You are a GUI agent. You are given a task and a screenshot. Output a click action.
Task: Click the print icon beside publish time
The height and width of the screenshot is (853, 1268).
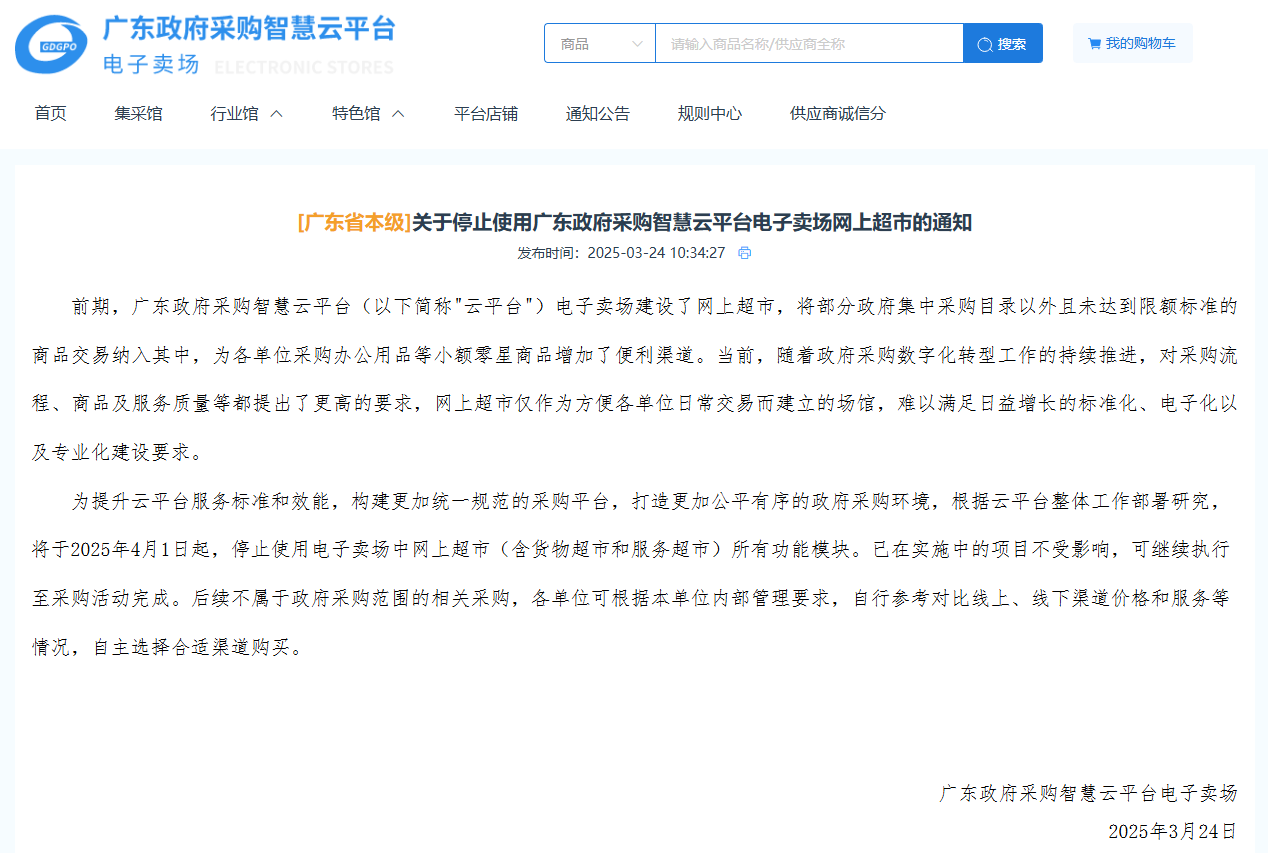744,253
